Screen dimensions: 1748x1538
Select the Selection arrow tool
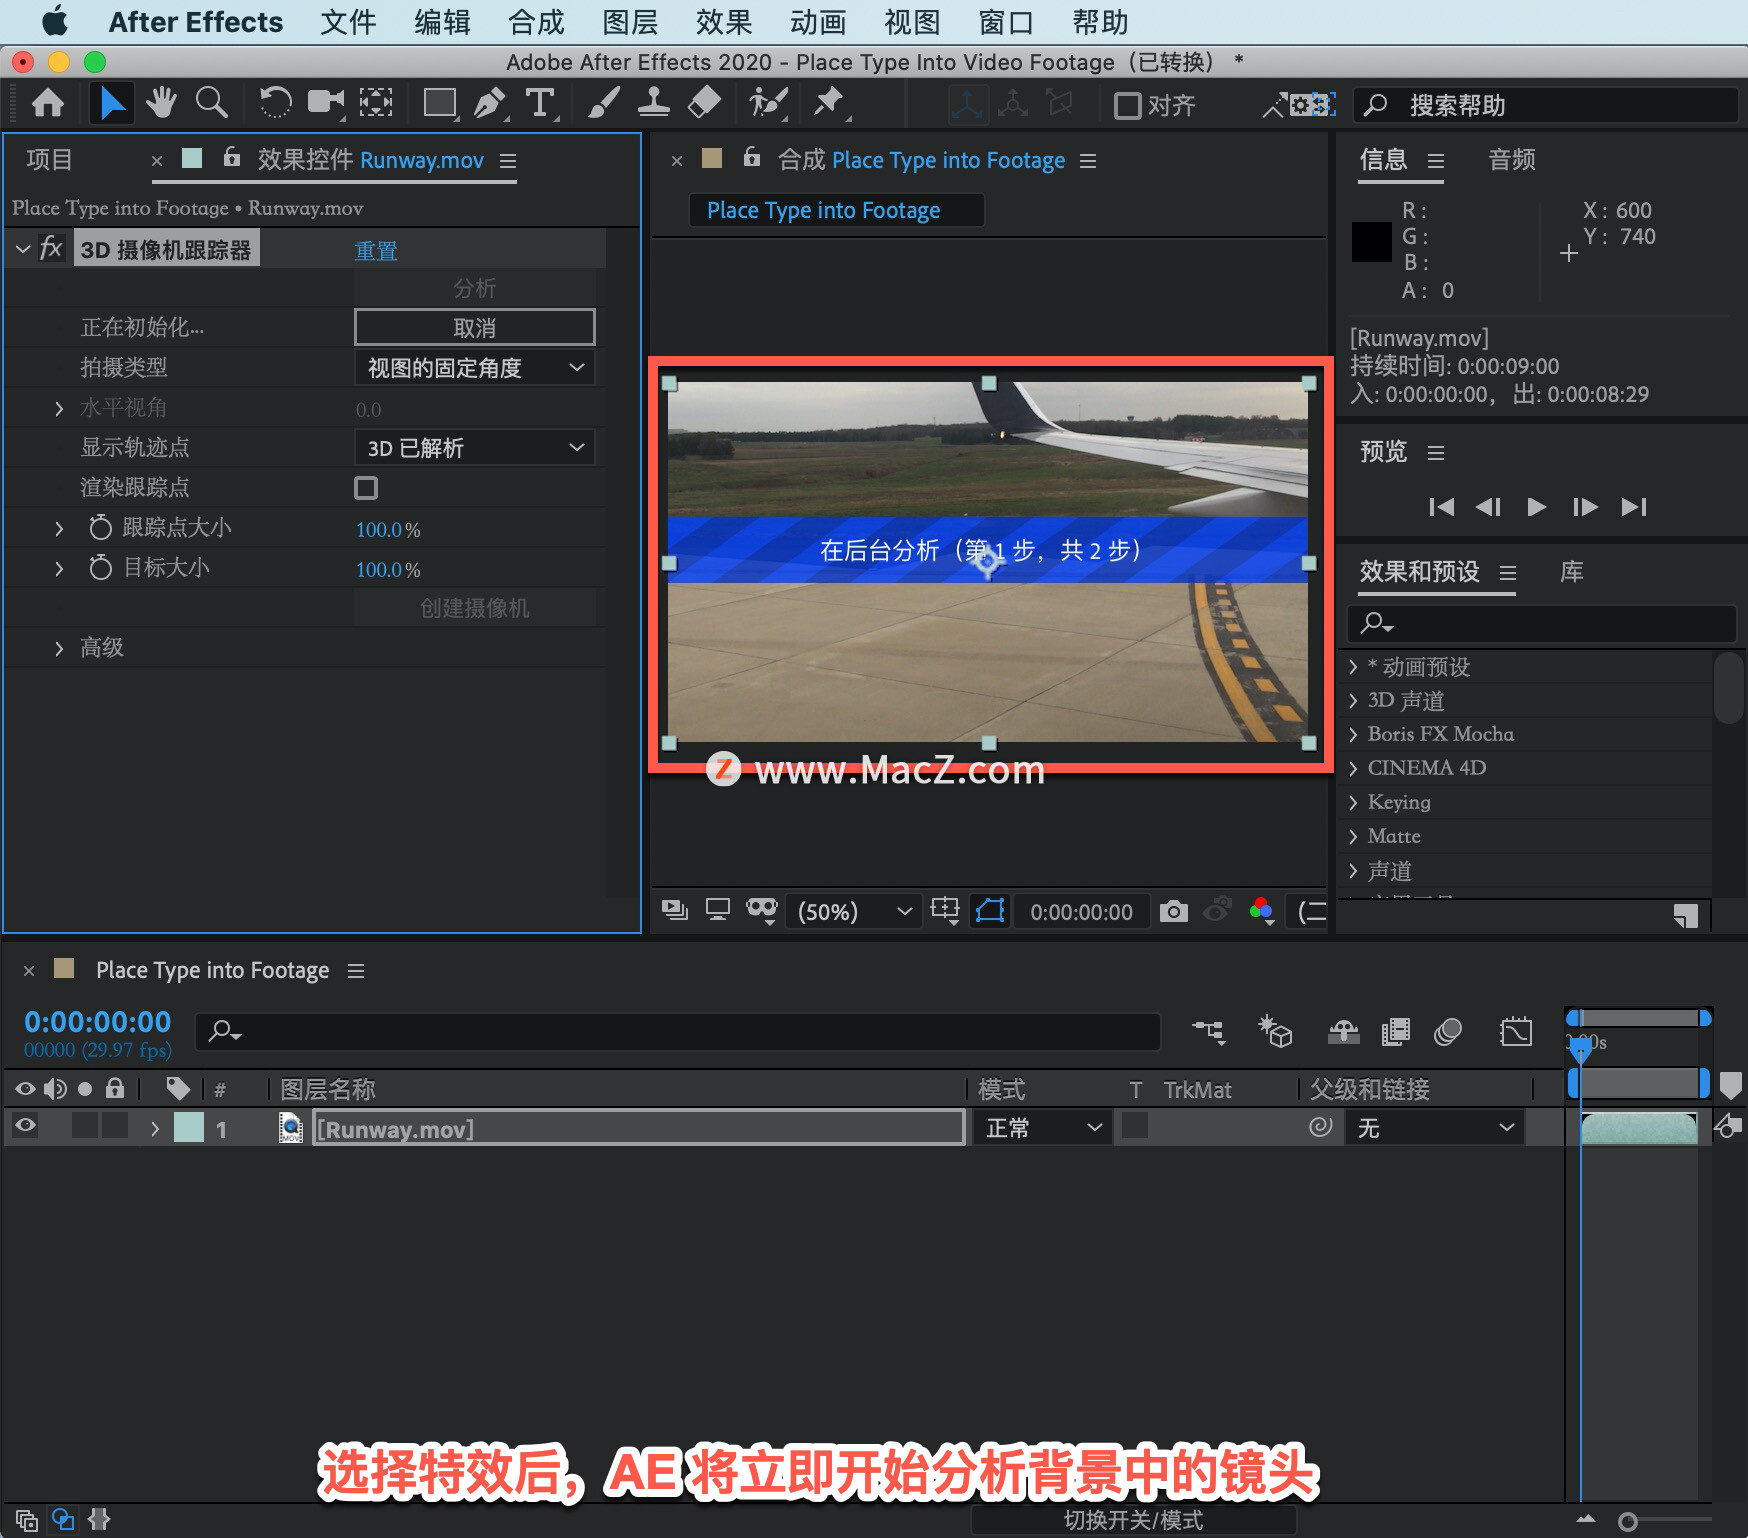coord(112,103)
